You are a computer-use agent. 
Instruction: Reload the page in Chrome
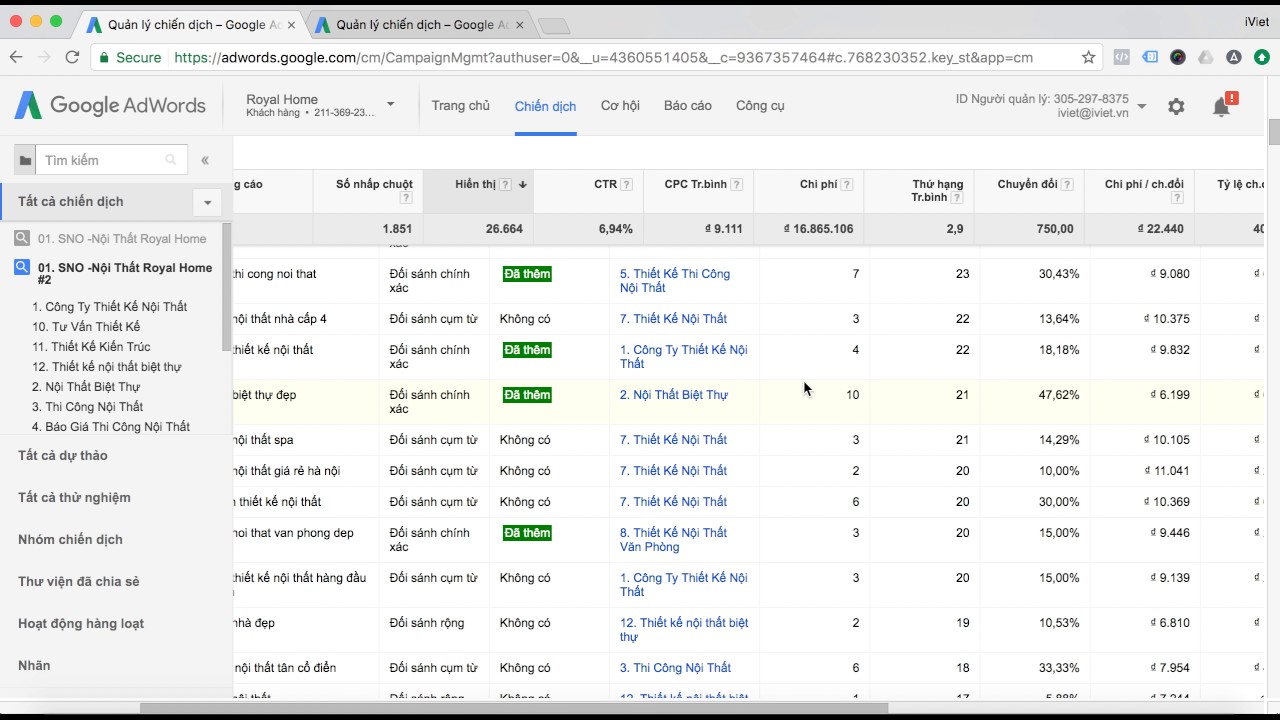pos(72,57)
